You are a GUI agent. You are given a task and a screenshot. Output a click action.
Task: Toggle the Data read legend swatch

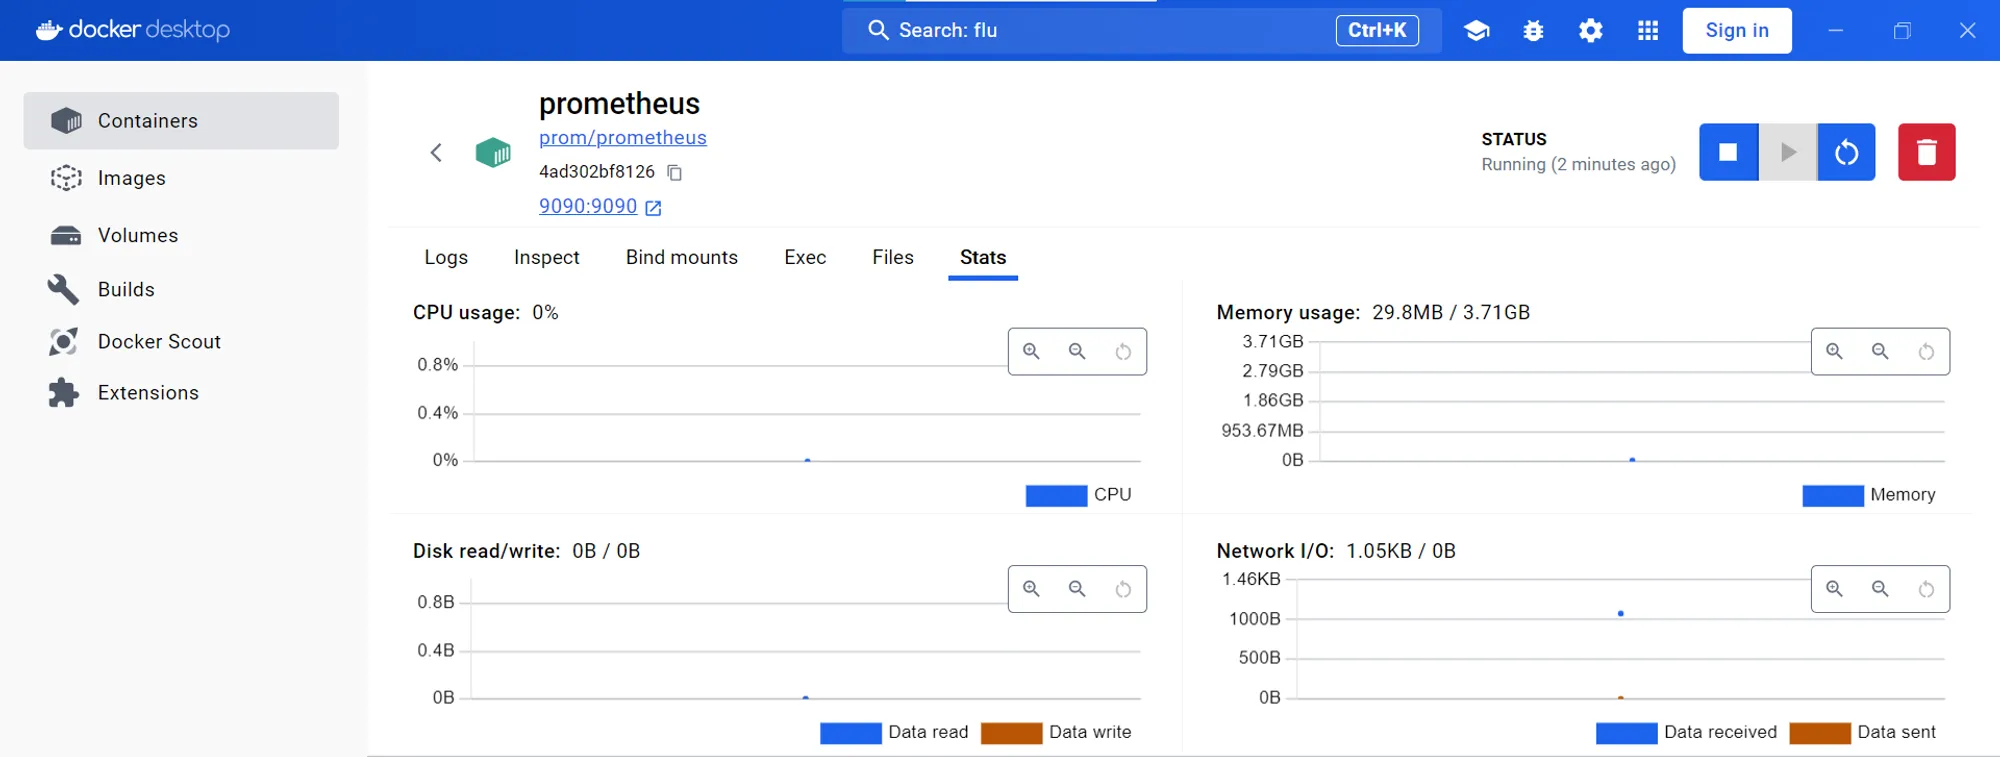click(851, 733)
